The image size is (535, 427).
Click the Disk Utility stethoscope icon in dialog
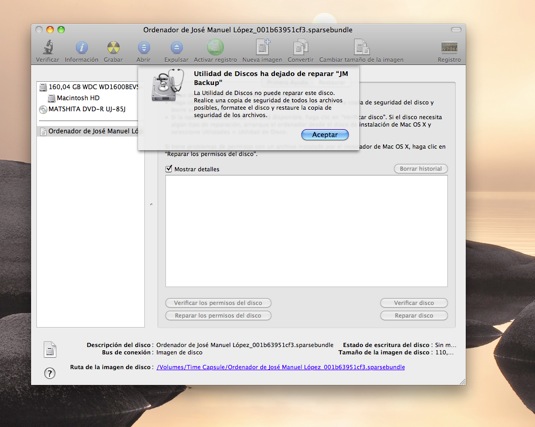(x=168, y=85)
